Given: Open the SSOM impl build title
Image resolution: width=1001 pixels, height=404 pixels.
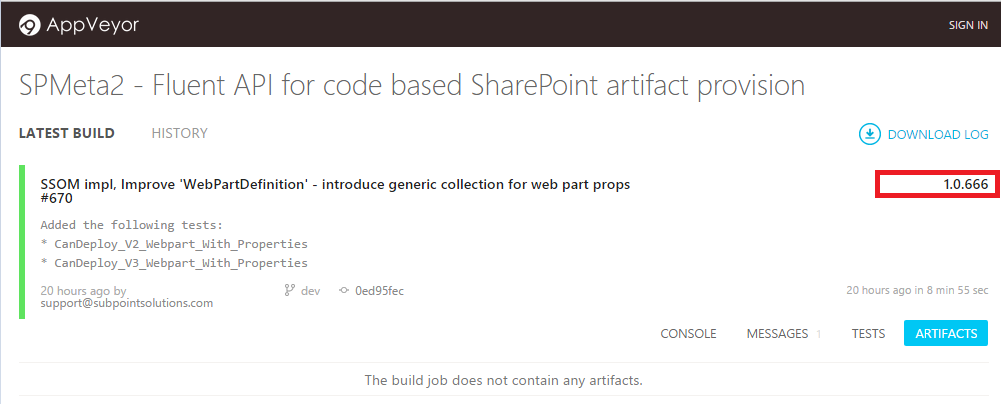Looking at the screenshot, I should (x=335, y=191).
